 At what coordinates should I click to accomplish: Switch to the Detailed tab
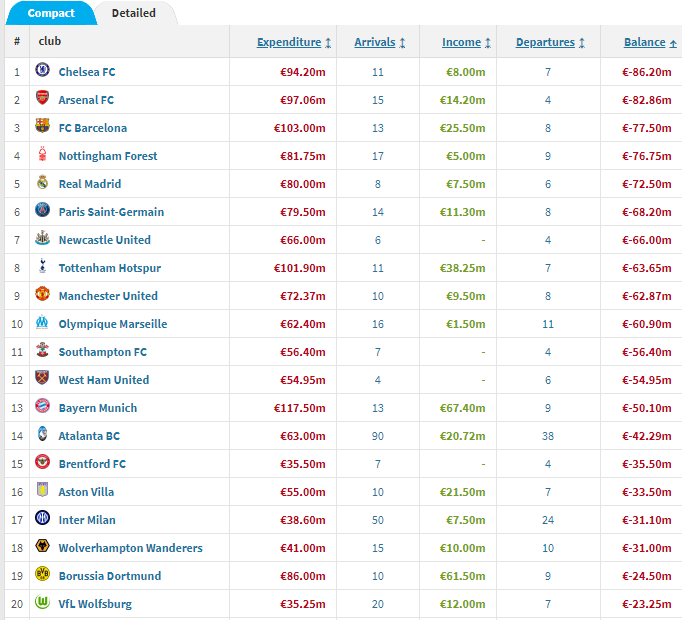click(133, 14)
